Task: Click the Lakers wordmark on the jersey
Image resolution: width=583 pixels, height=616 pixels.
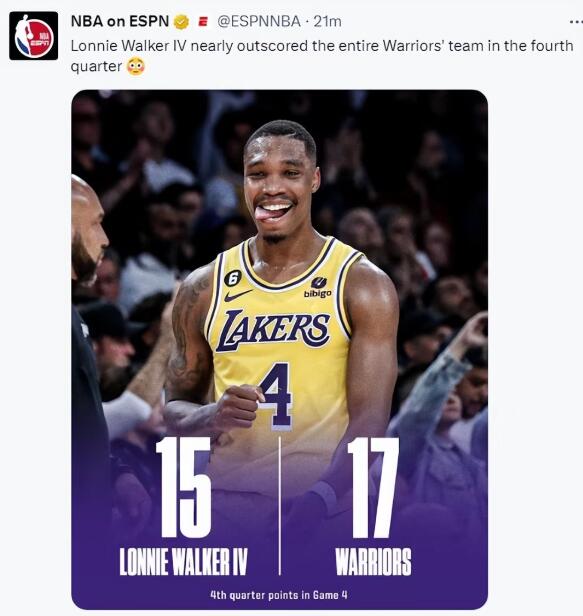Action: (273, 329)
